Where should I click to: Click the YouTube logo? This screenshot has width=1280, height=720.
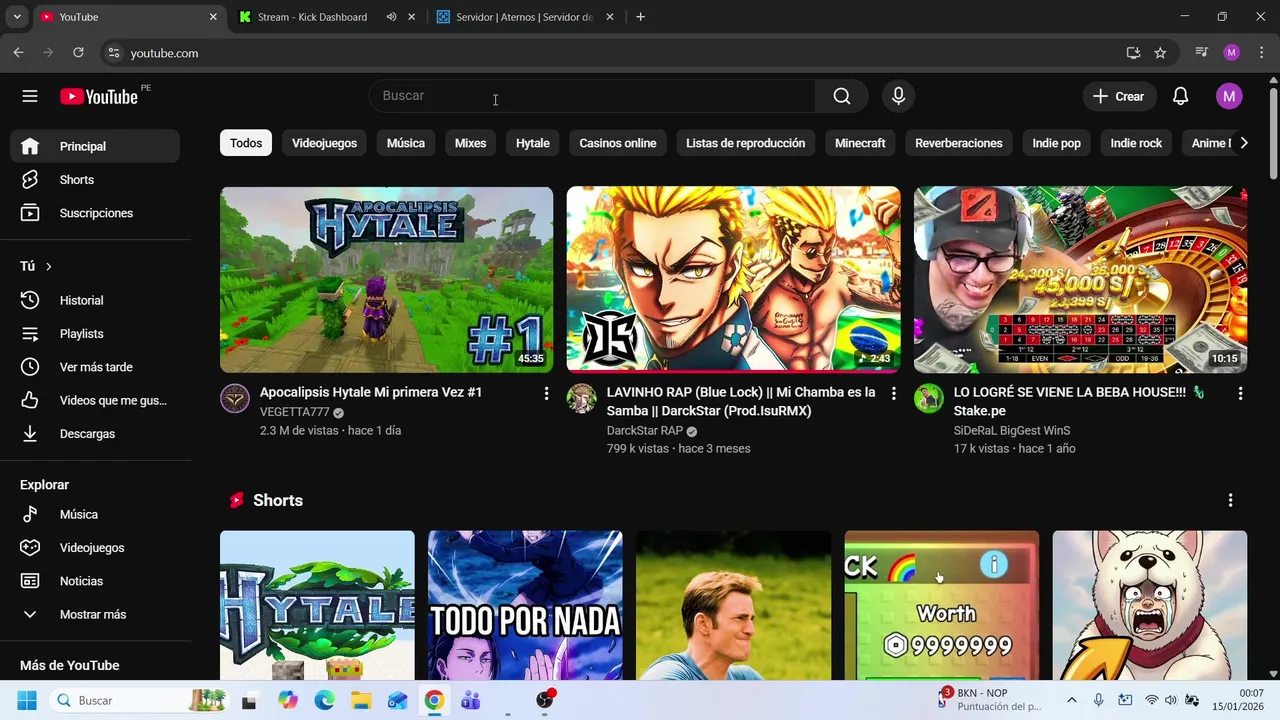coord(98,96)
